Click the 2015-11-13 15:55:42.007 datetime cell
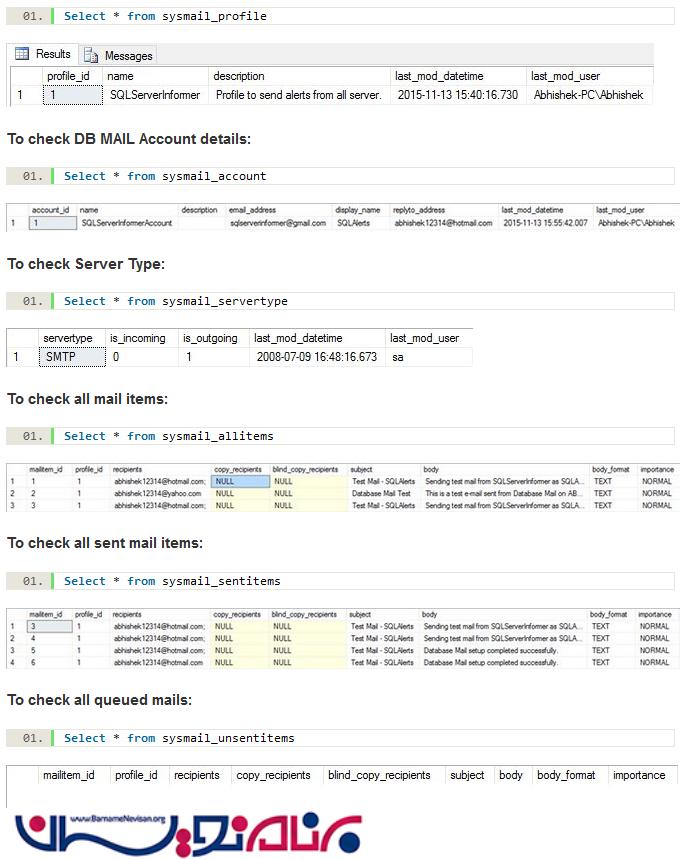This screenshot has height=859, width=680. (546, 223)
